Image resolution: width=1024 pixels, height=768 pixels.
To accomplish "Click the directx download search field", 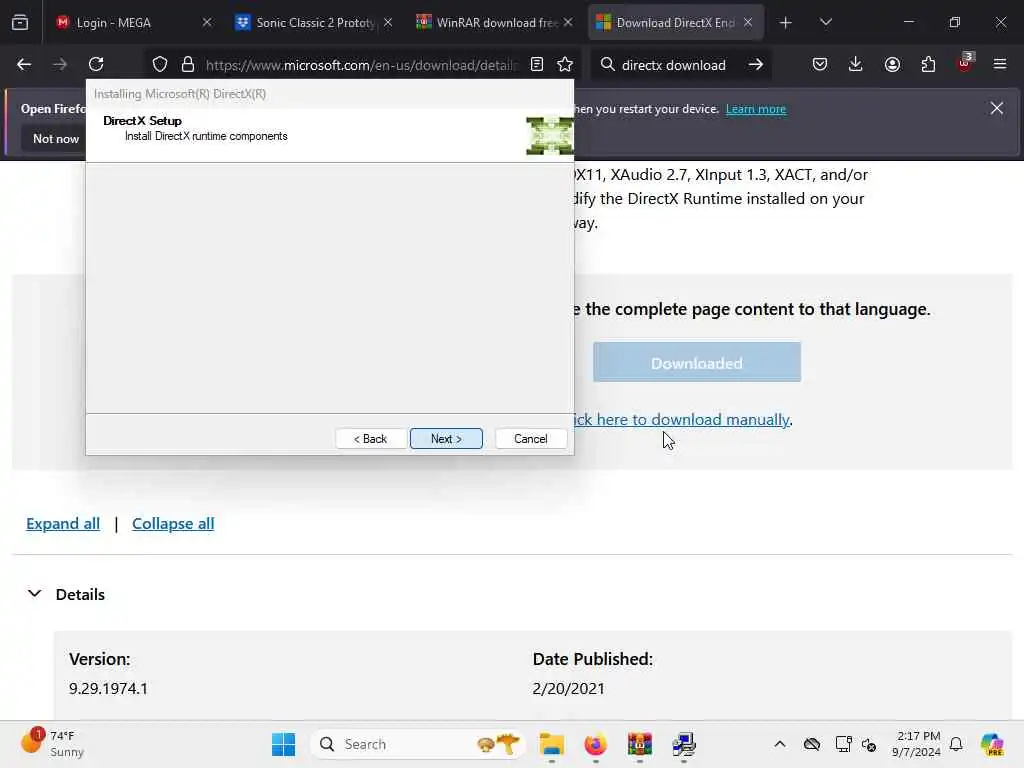I will tap(673, 65).
